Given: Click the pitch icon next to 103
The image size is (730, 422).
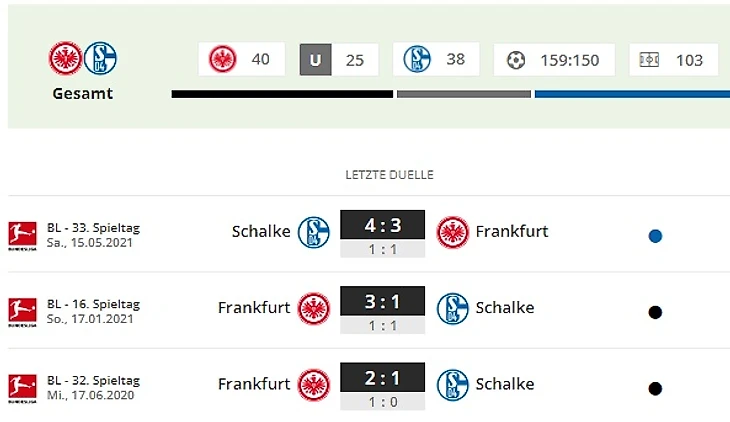Looking at the screenshot, I should pyautogui.click(x=649, y=60).
